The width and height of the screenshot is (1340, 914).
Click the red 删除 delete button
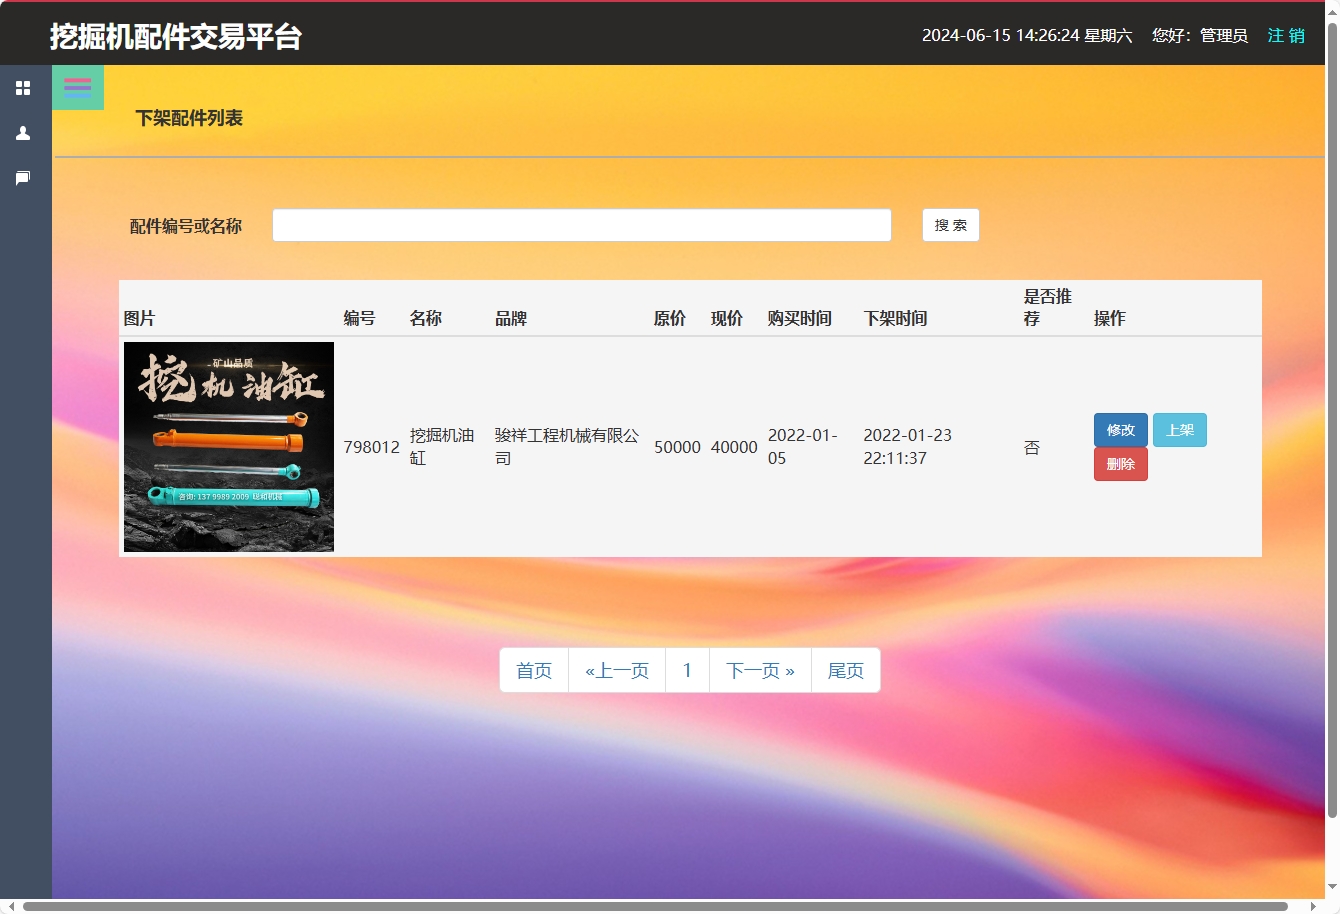tap(1120, 463)
